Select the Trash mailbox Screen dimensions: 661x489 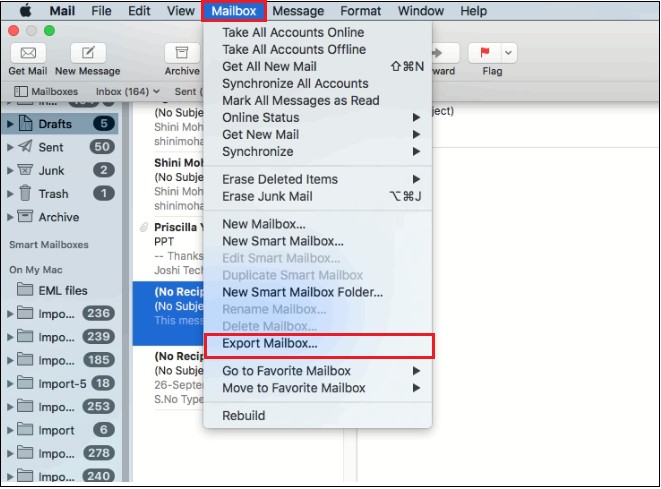[59, 193]
